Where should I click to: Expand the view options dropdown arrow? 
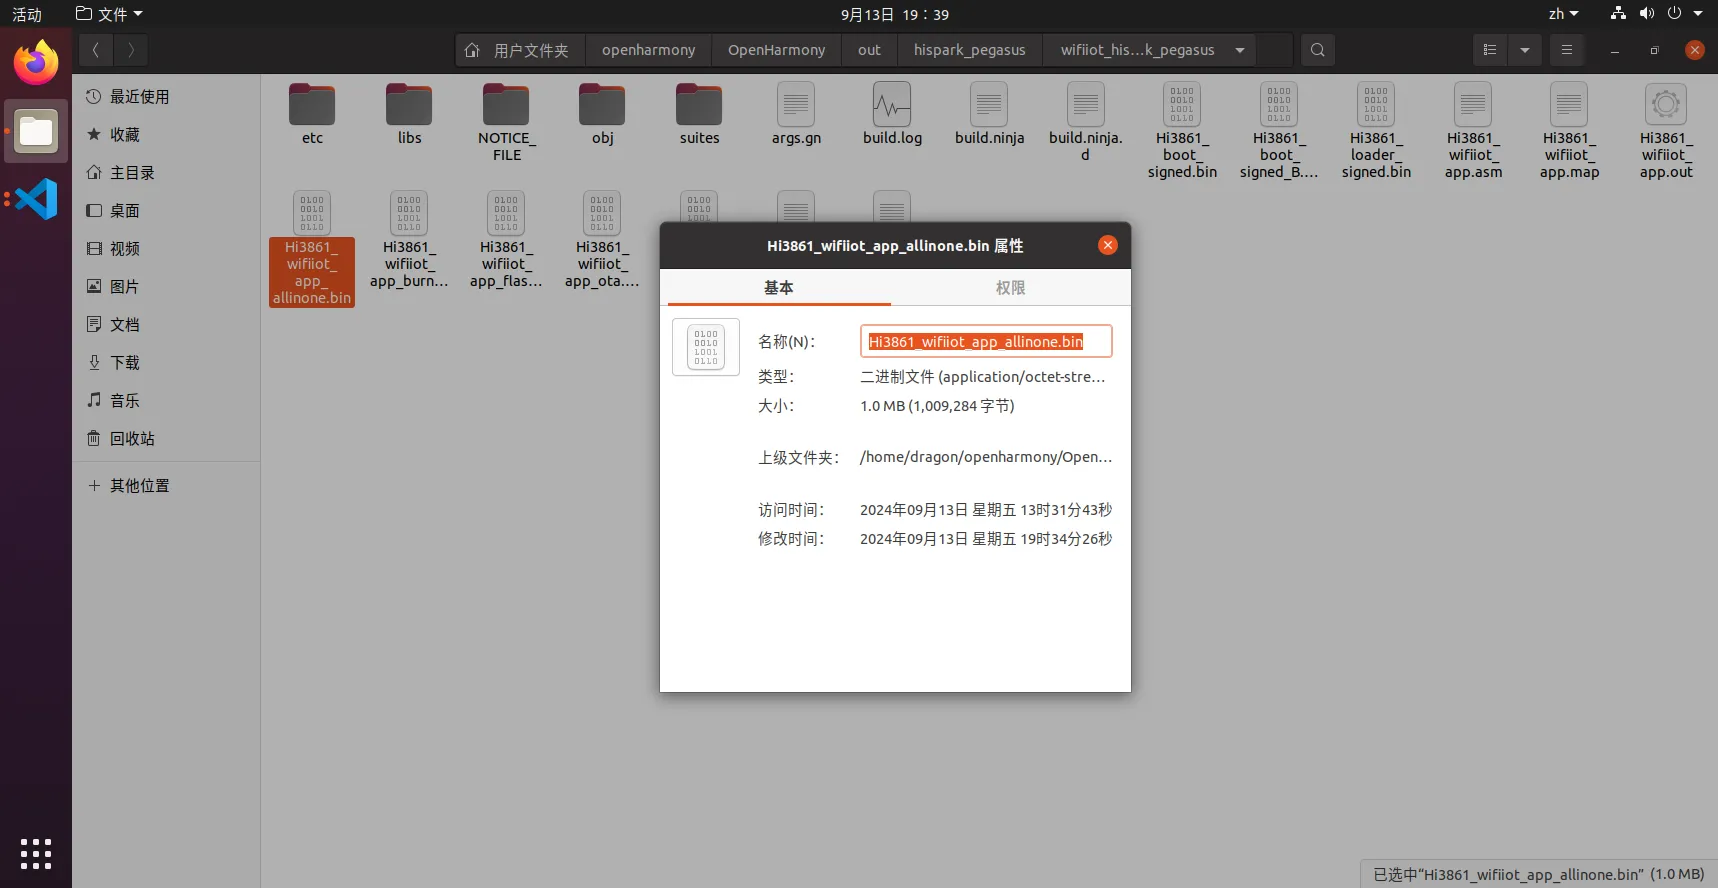[1525, 50]
